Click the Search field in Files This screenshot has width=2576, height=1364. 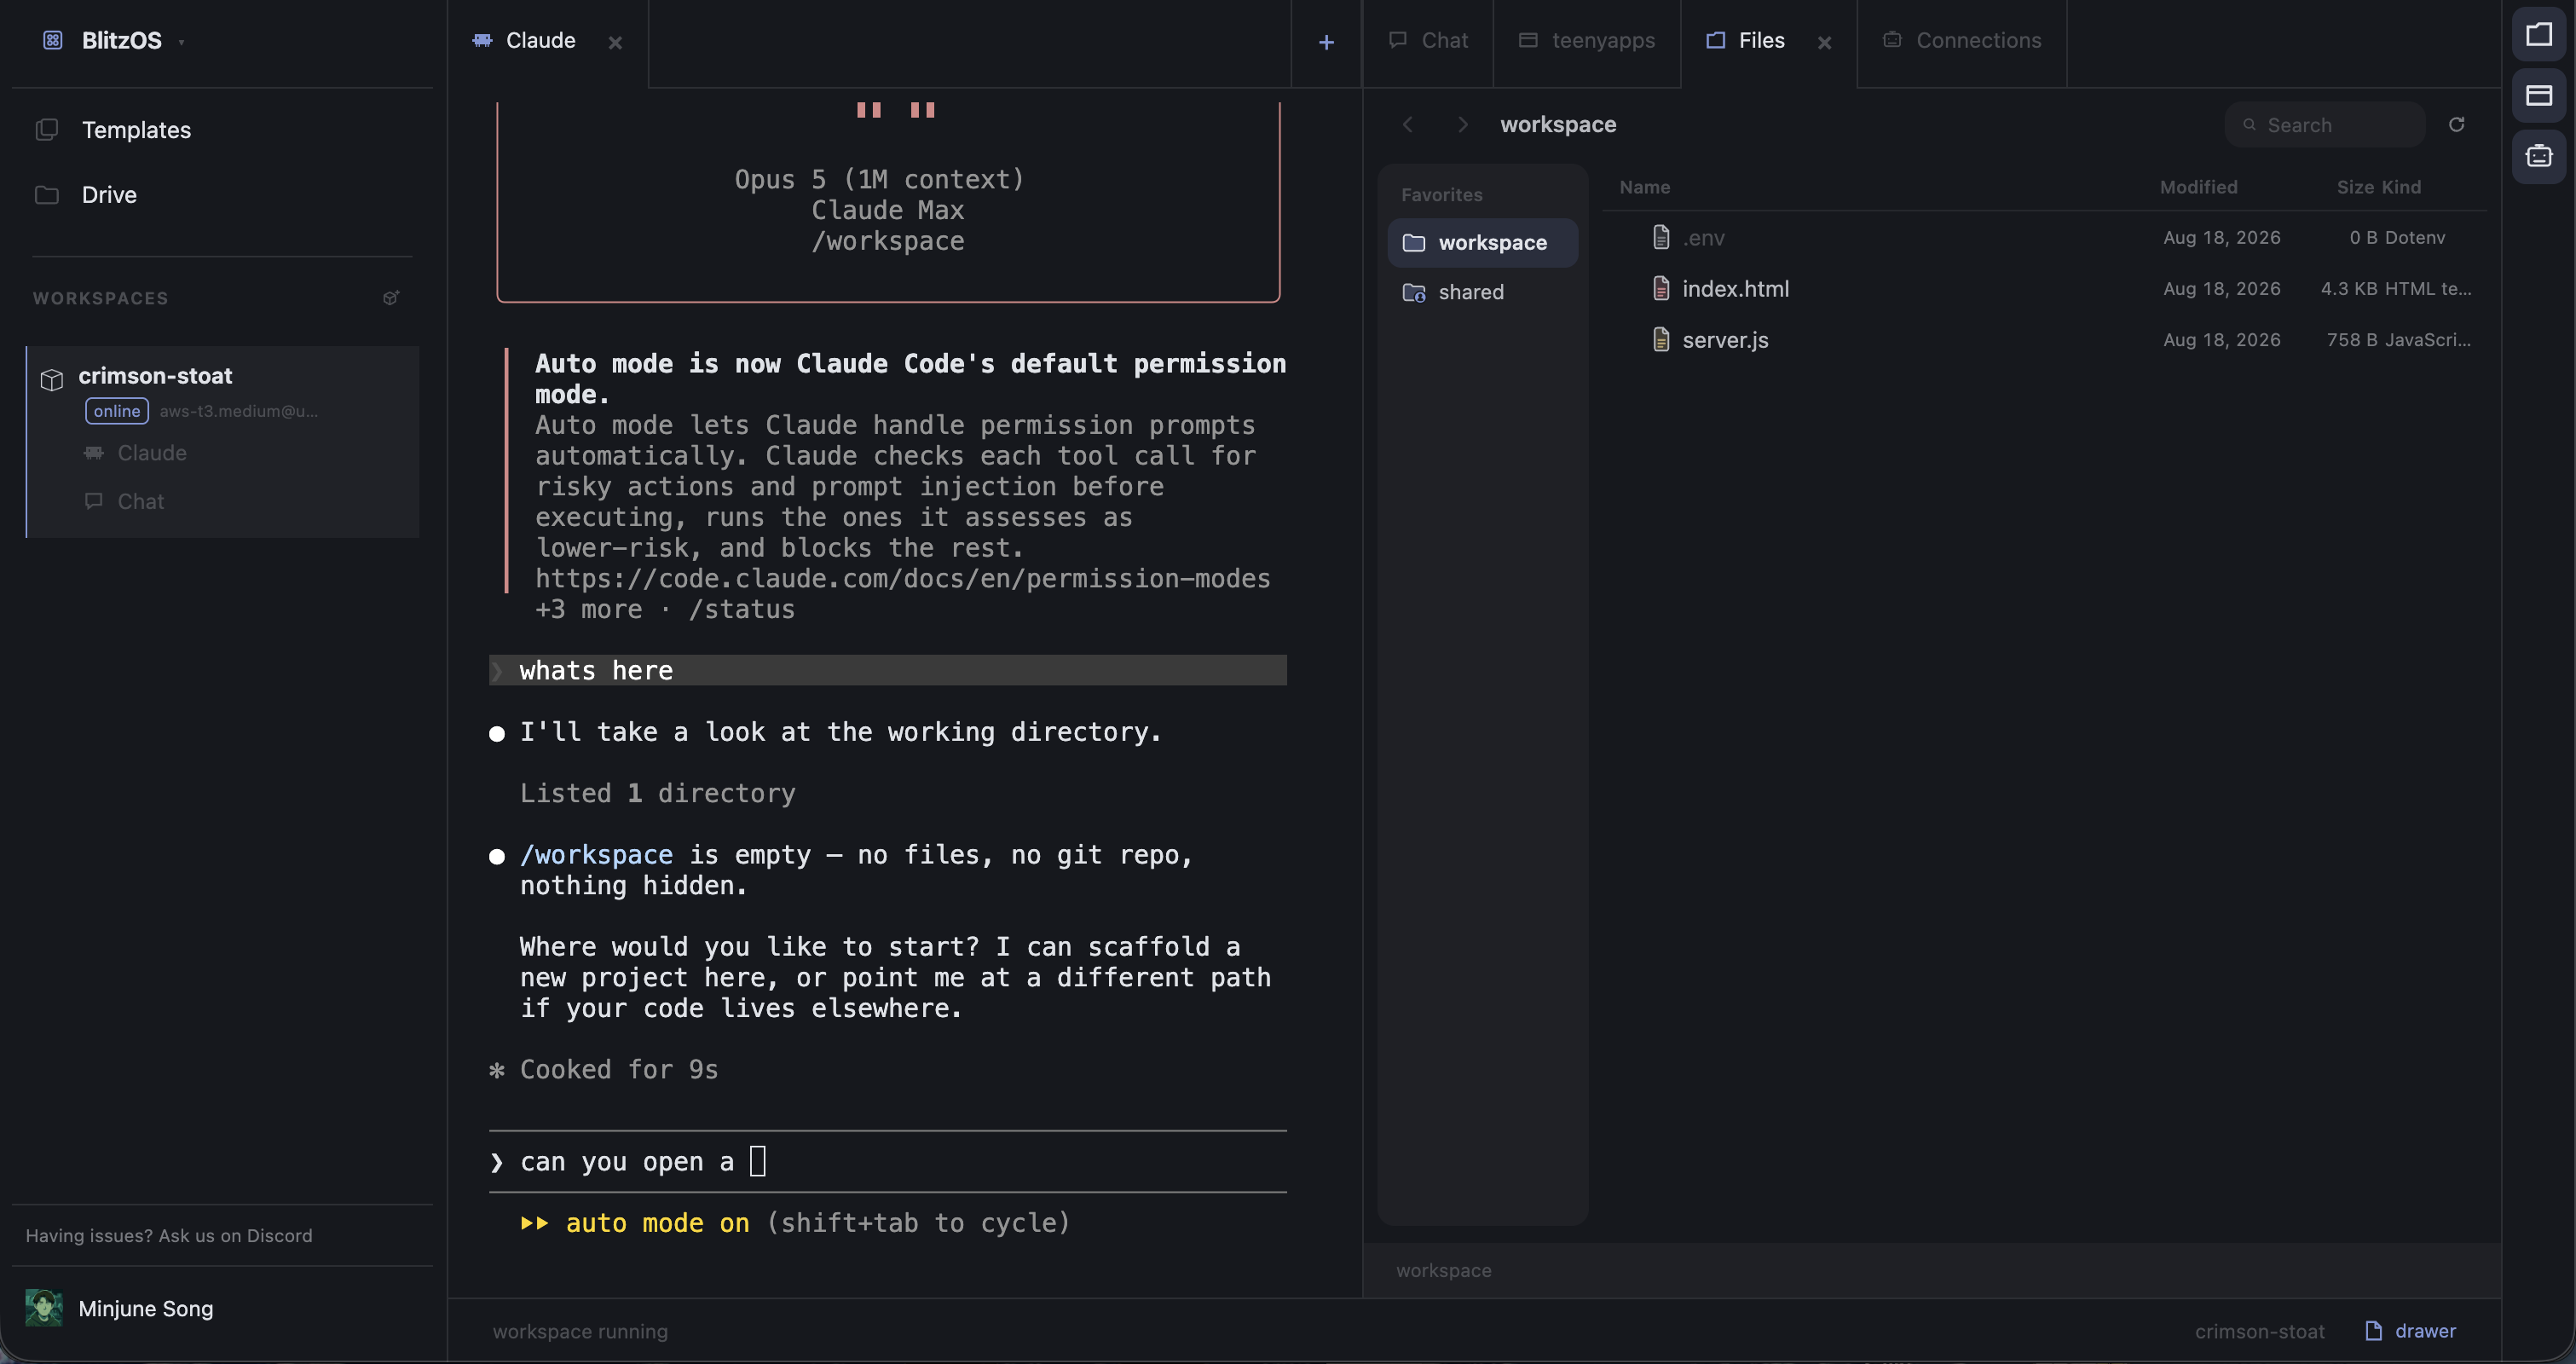2325,125
